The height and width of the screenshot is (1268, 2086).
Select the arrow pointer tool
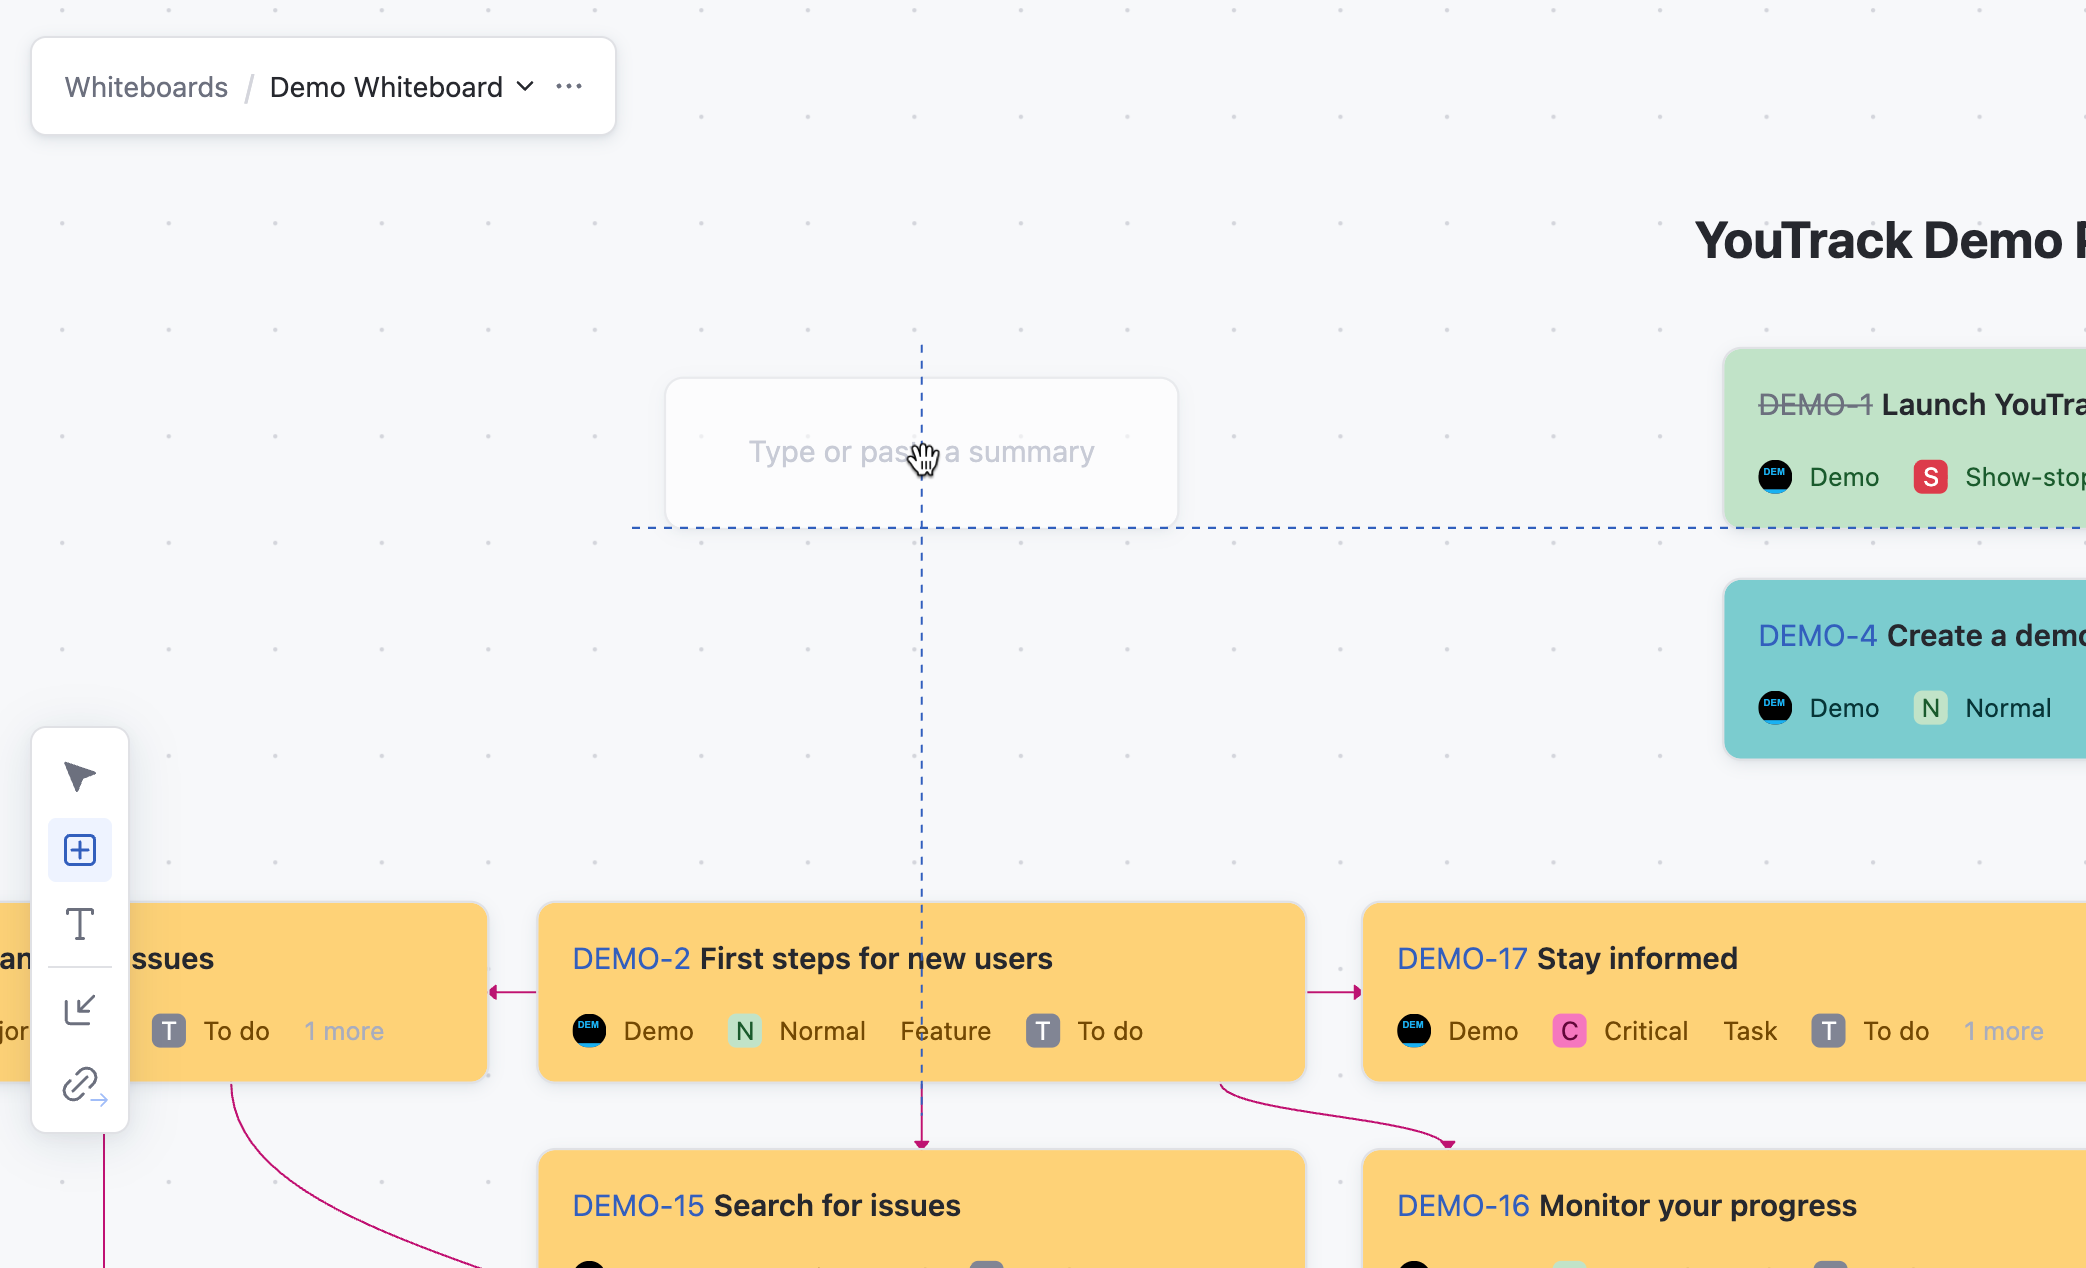80,776
